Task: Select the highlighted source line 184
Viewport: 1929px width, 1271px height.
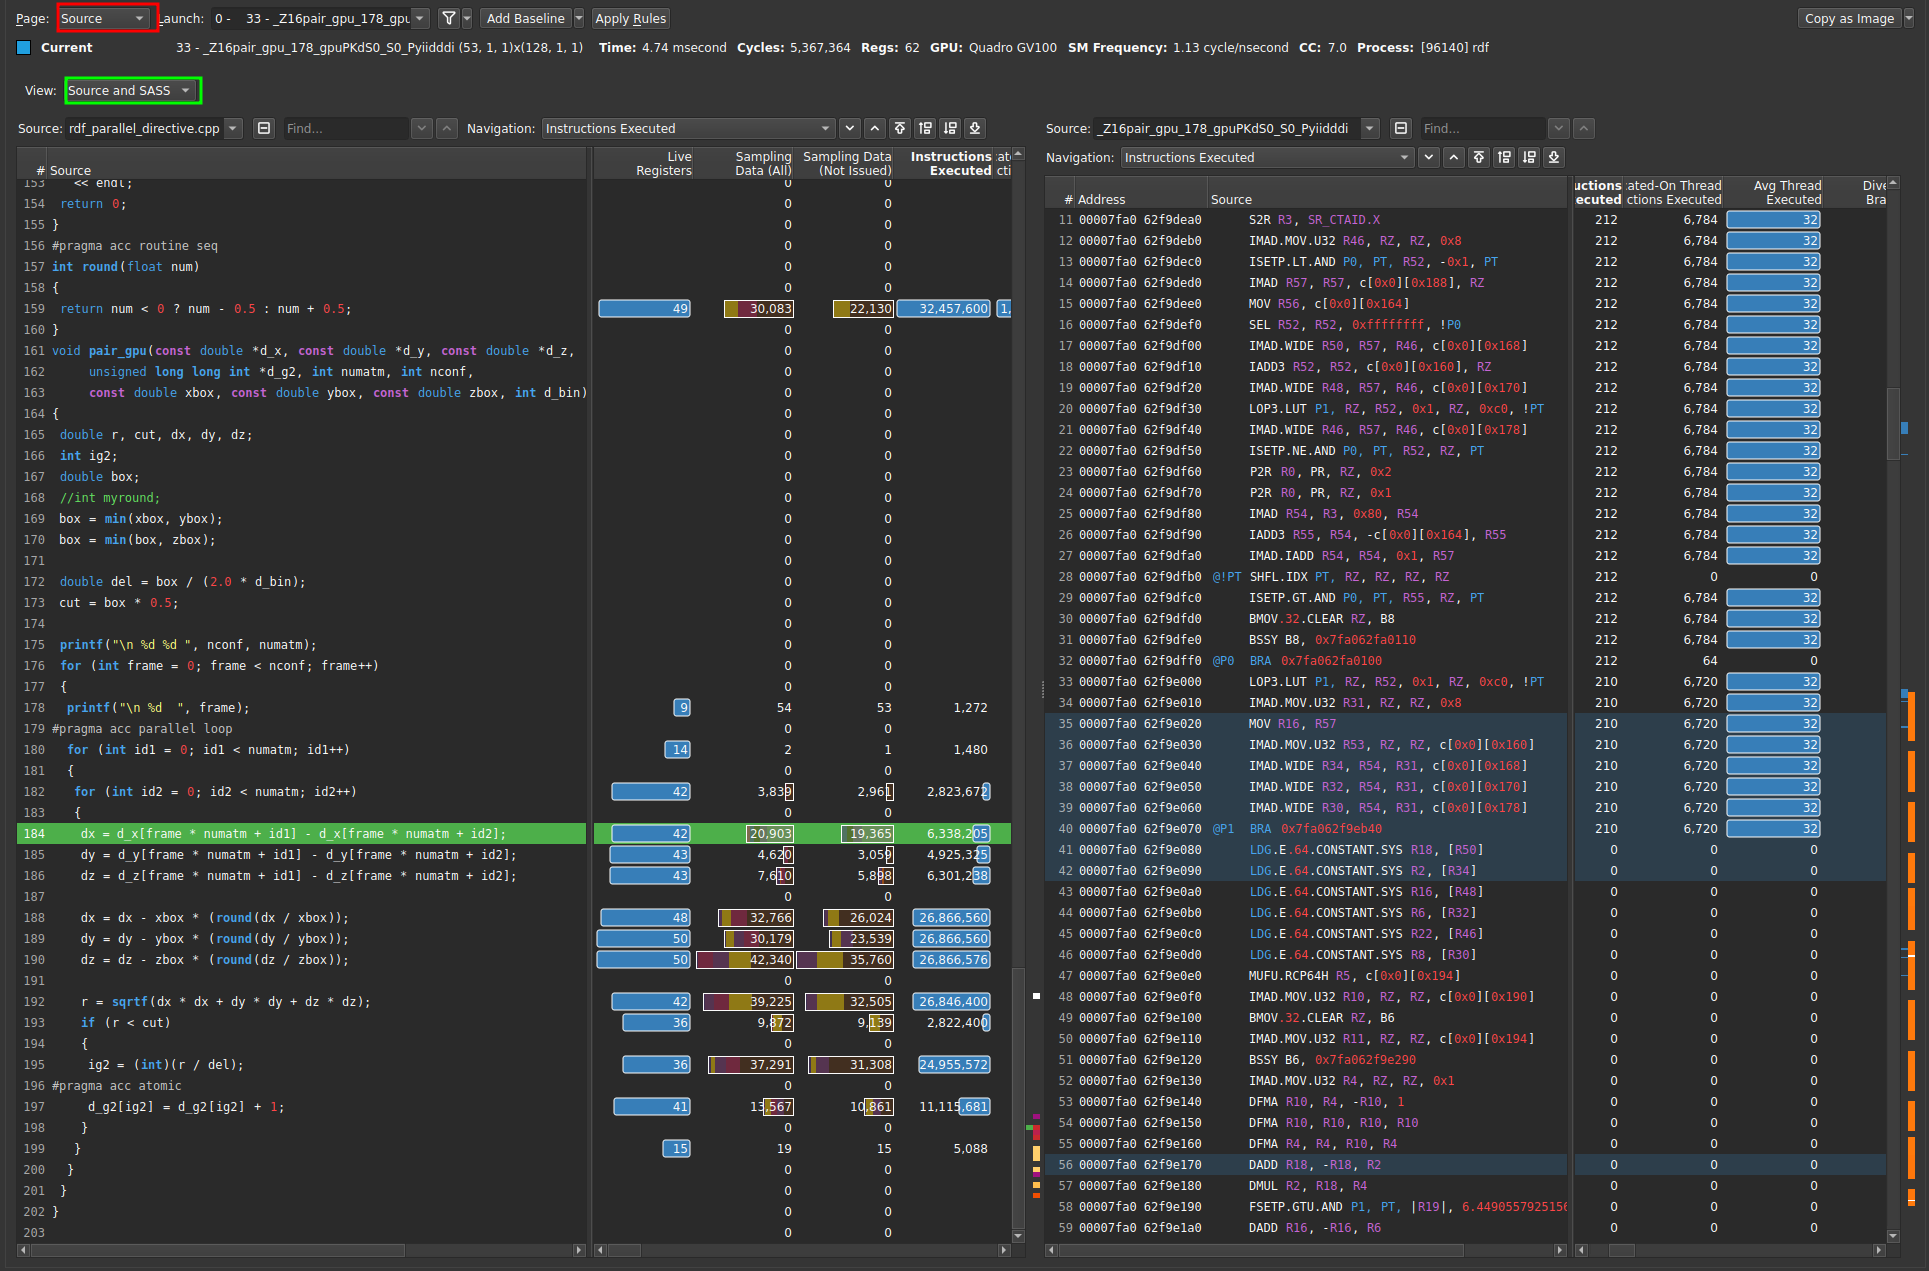Action: (300, 833)
